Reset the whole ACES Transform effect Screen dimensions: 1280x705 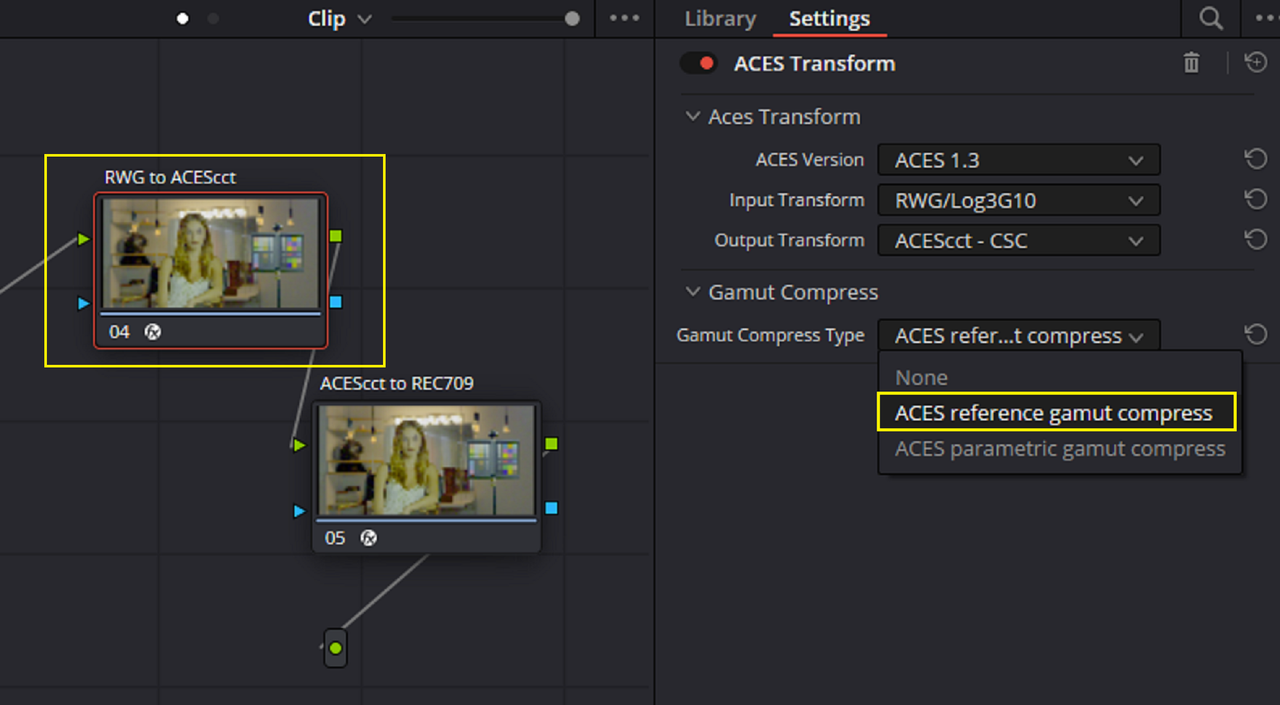pyautogui.click(x=1256, y=63)
